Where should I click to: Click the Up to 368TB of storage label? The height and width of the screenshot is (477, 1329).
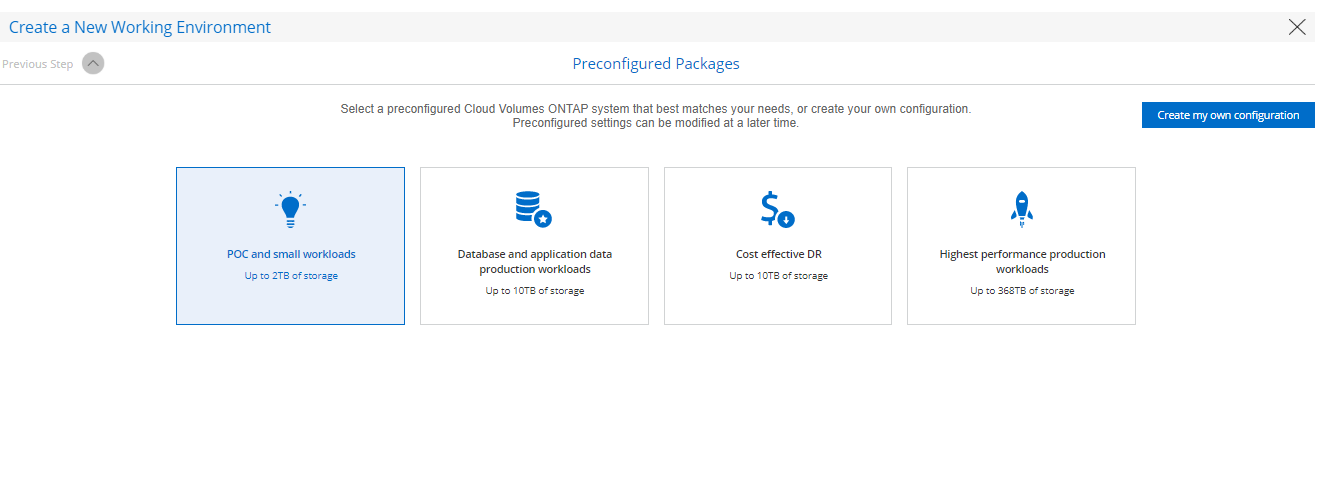coord(1022,291)
